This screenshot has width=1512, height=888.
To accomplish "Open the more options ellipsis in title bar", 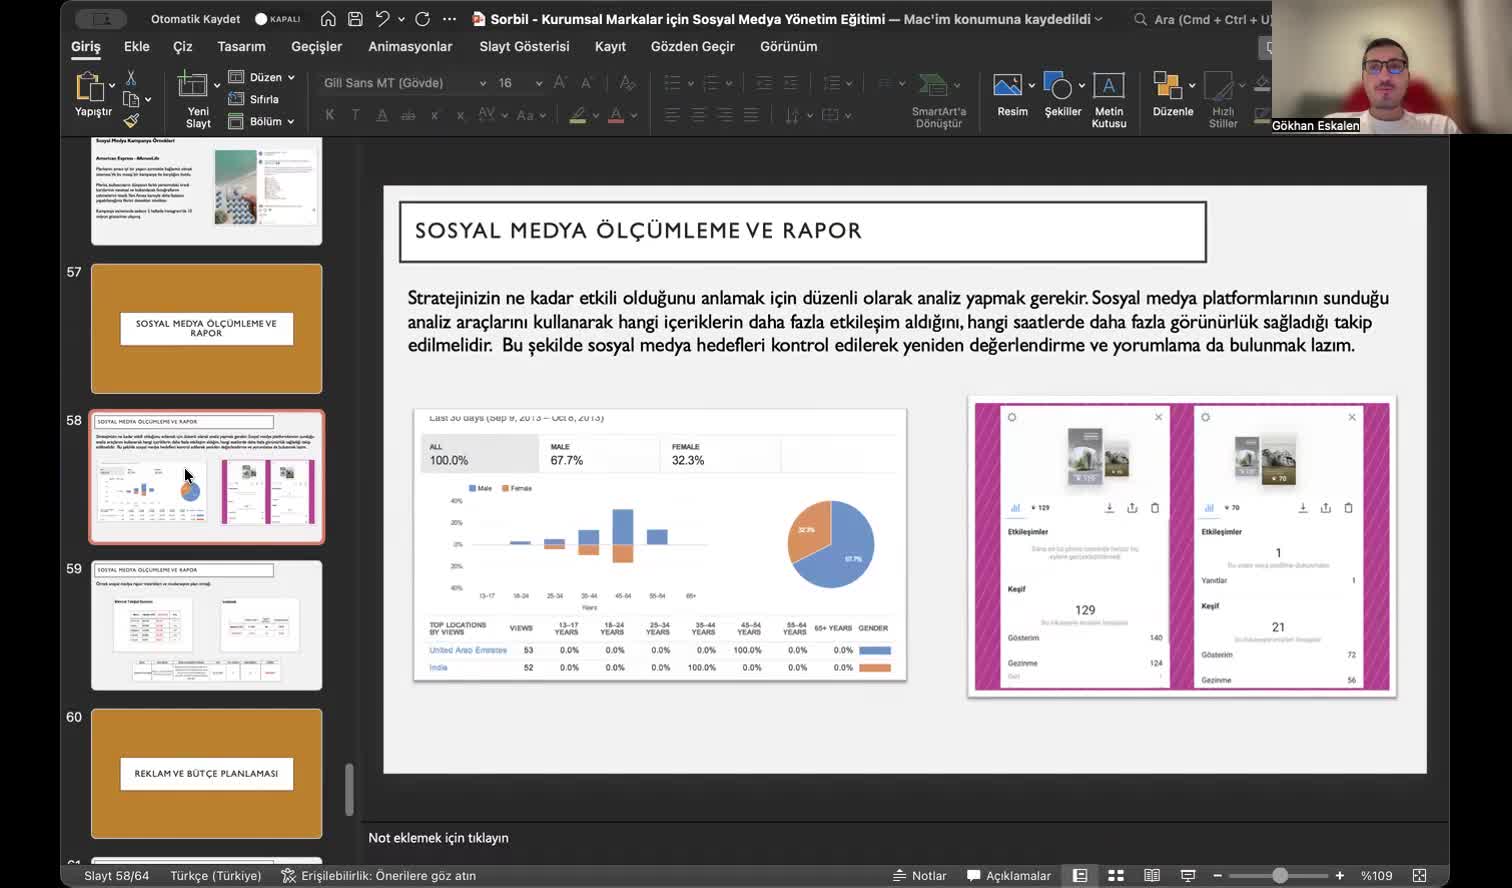I will (x=449, y=19).
